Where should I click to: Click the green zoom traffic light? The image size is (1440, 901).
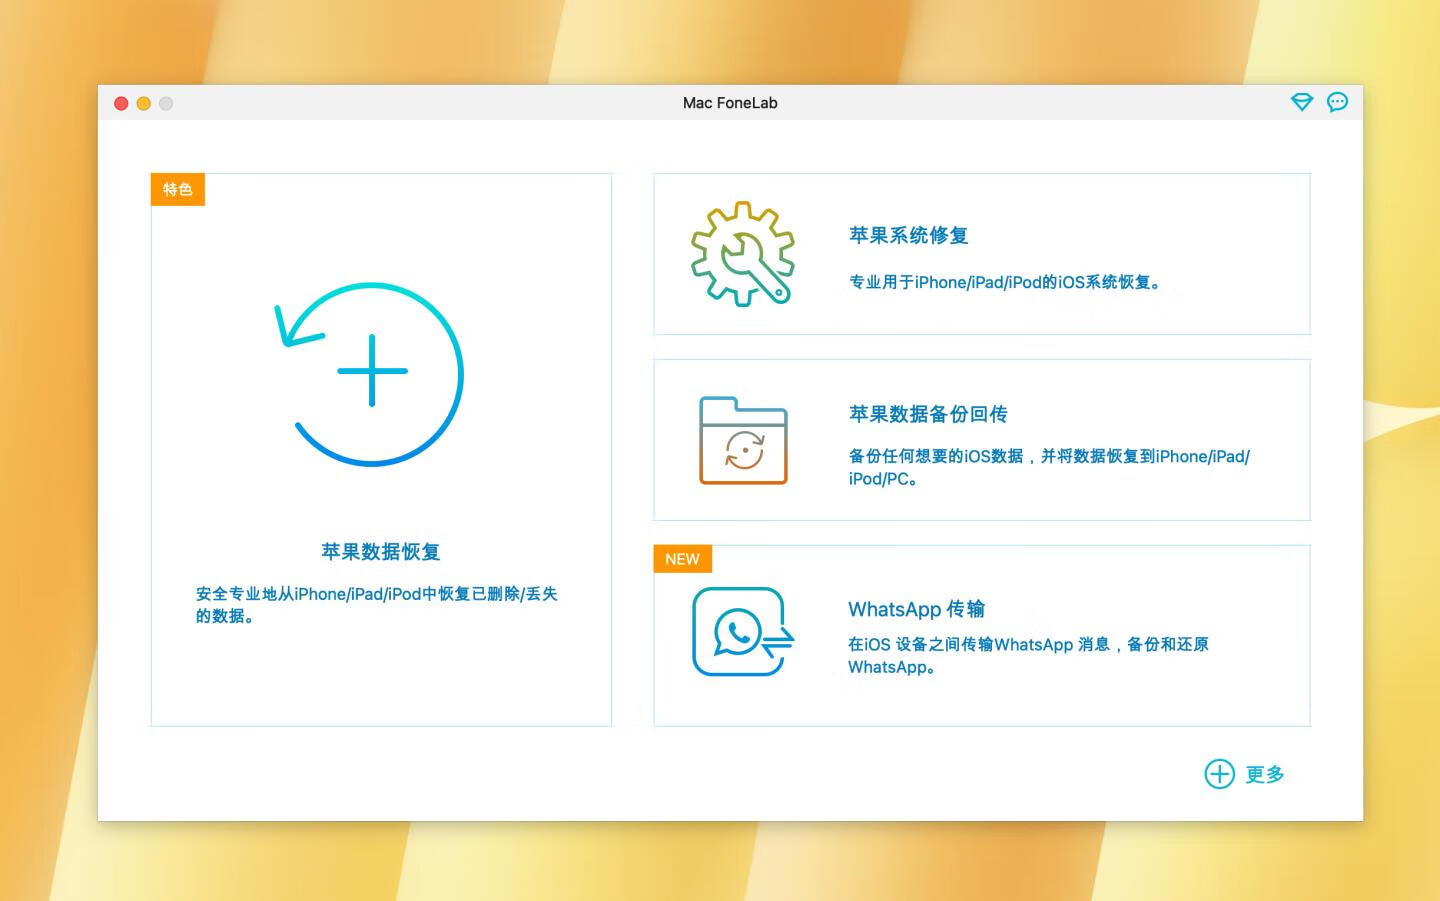(166, 103)
